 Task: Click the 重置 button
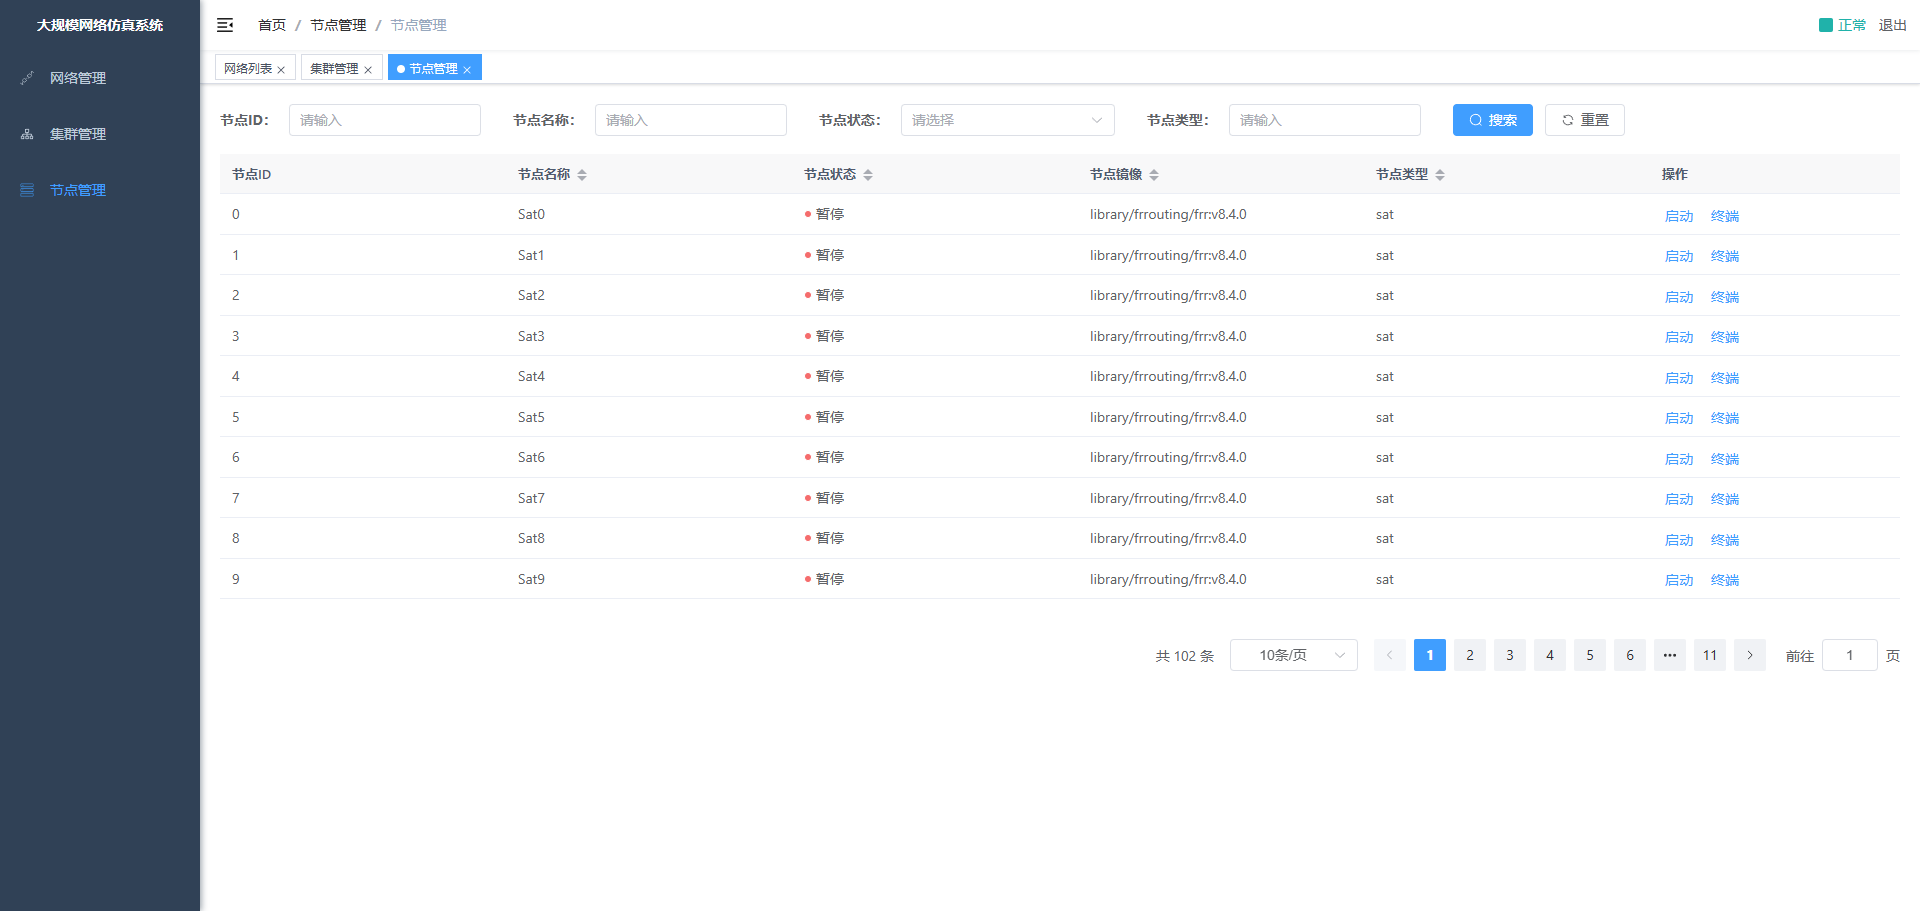[1584, 120]
